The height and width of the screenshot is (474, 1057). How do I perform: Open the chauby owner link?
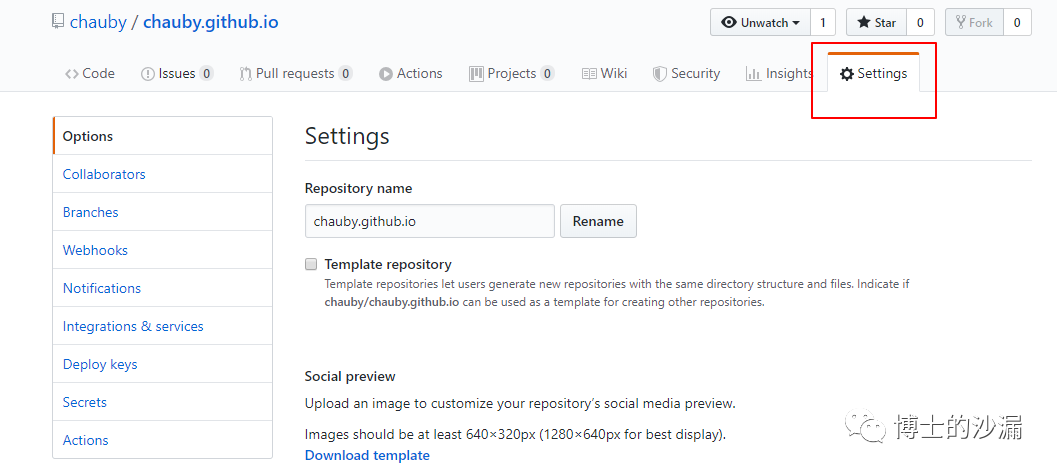pos(98,22)
